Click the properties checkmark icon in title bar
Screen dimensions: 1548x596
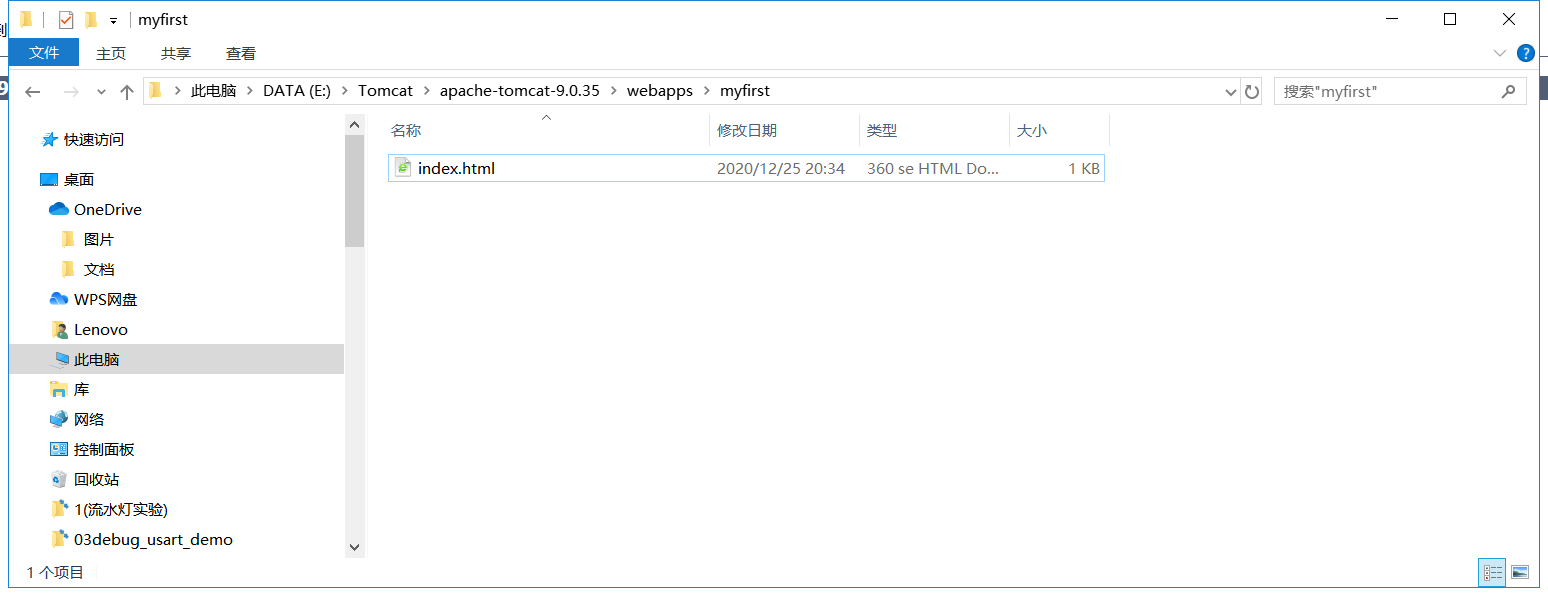(66, 20)
